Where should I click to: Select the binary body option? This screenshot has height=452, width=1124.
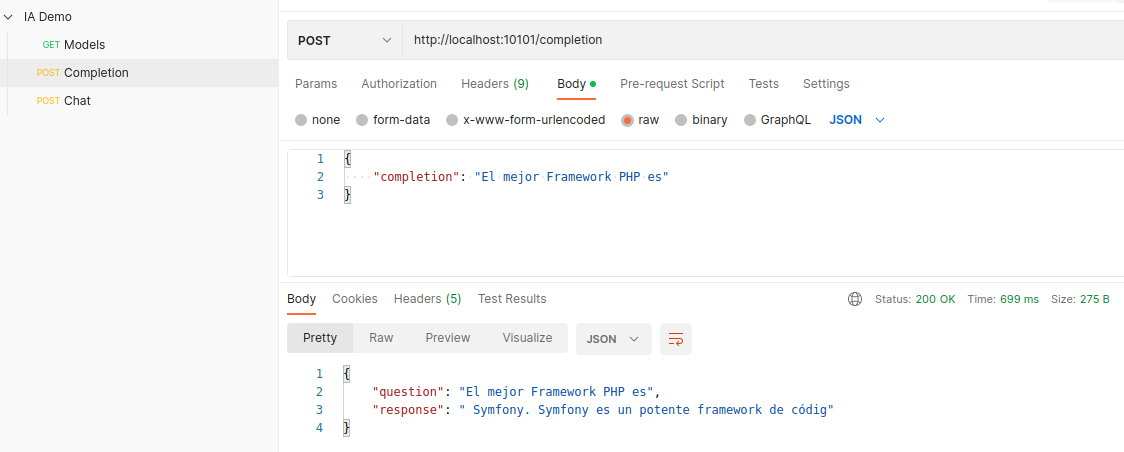coord(681,120)
